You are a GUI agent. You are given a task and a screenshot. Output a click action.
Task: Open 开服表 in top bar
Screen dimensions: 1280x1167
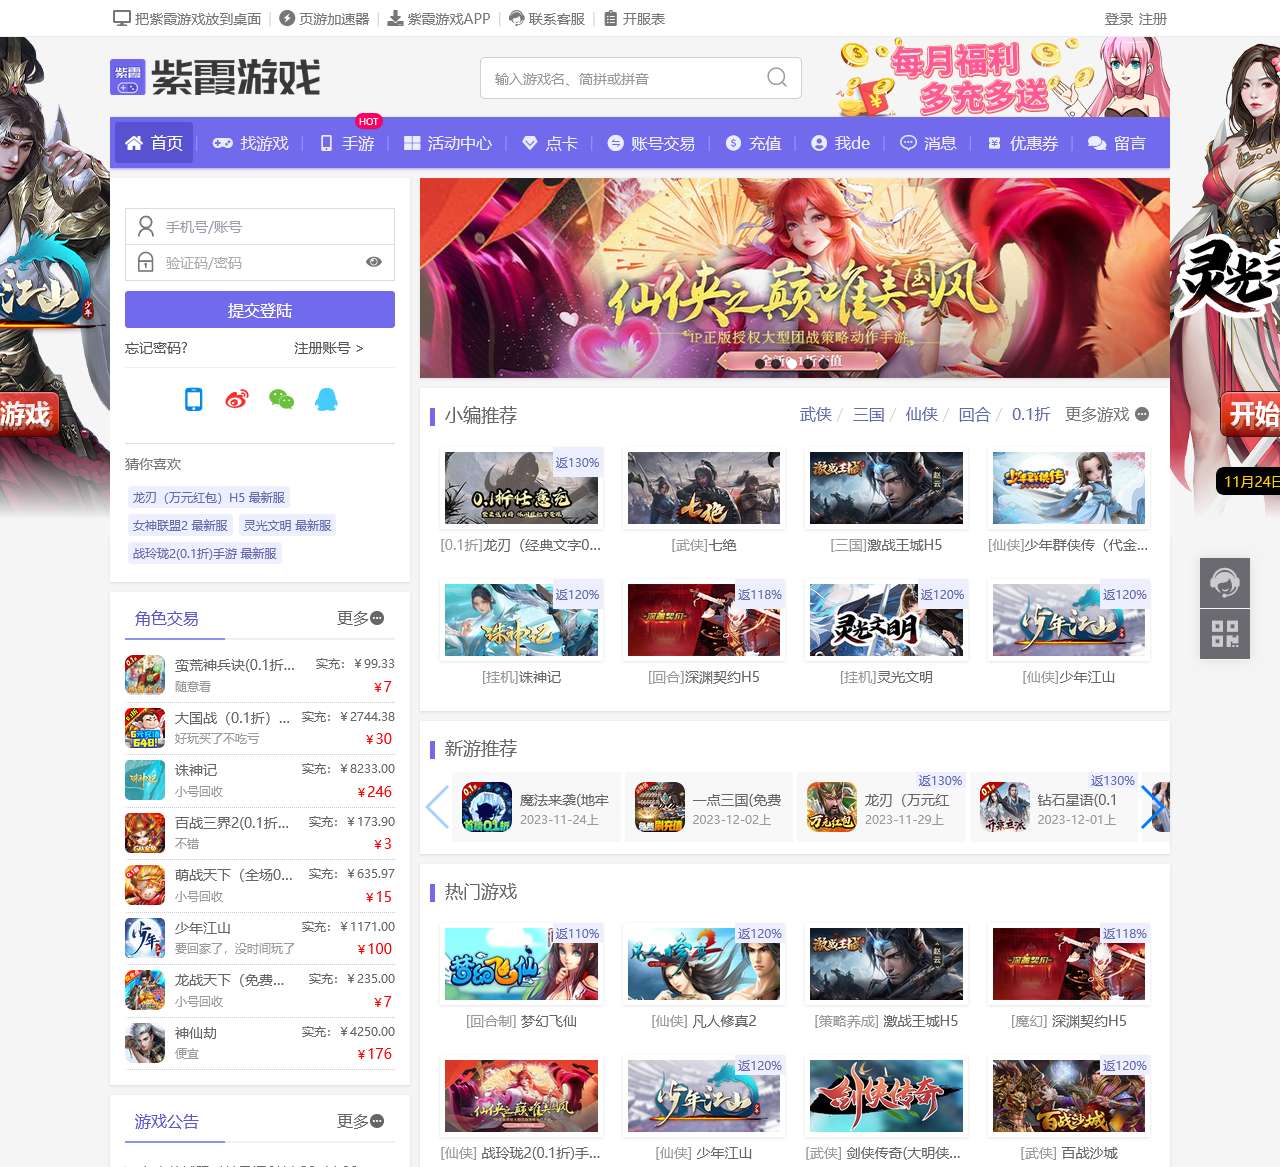tap(635, 19)
